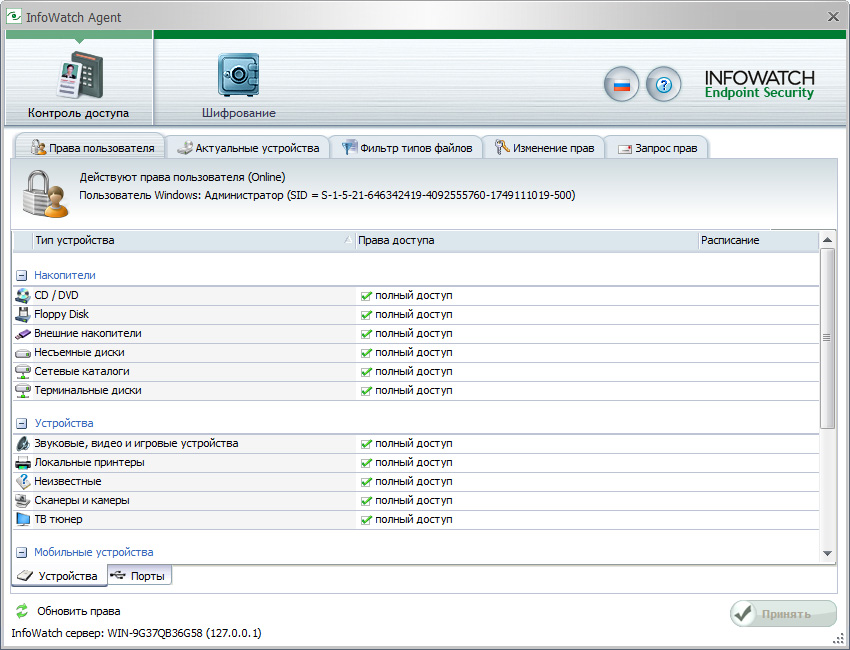This screenshot has height=650, width=850.
Task: Click the Накопители group label
Action: [65, 275]
